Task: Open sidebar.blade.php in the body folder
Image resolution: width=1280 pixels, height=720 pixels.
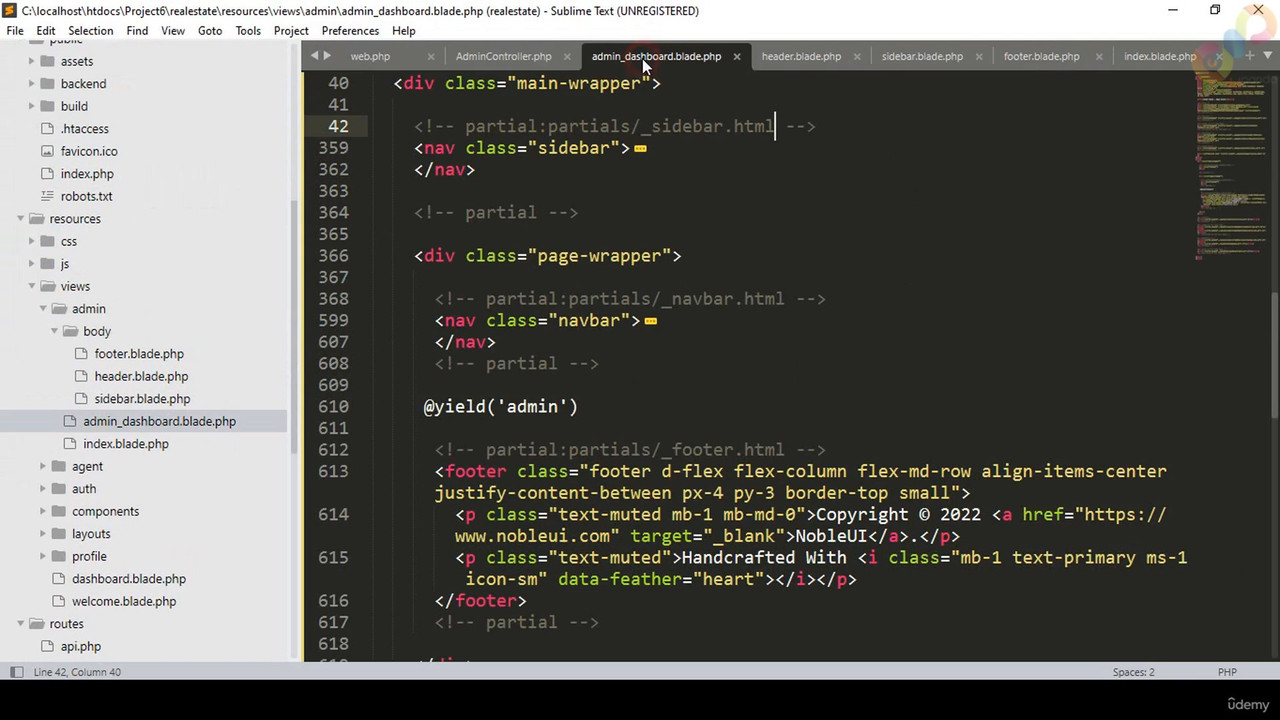Action: [x=142, y=399]
